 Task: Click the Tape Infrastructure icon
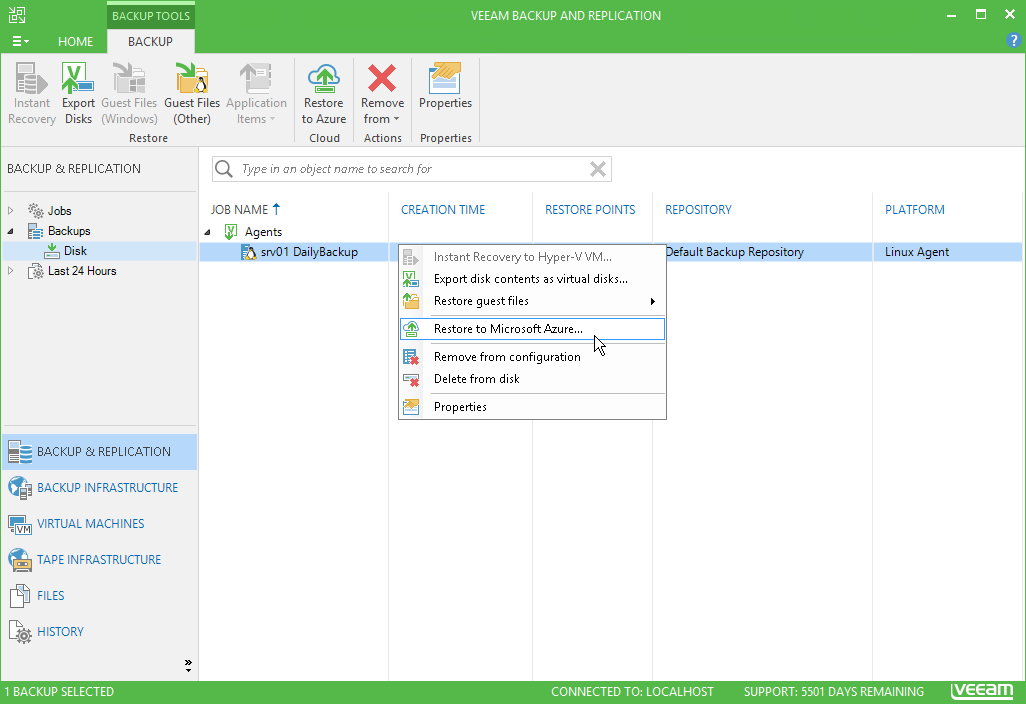tap(20, 560)
